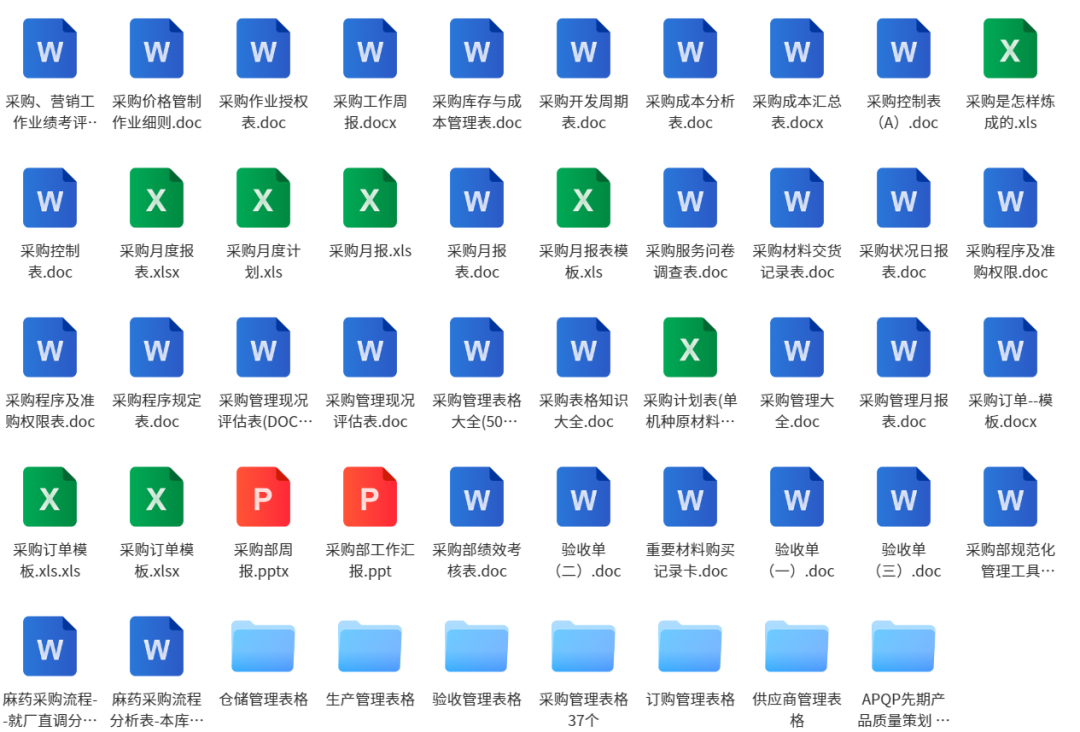Open the 采购月度报表.xlsx Excel icon
The image size is (1080, 732).
tap(156, 198)
